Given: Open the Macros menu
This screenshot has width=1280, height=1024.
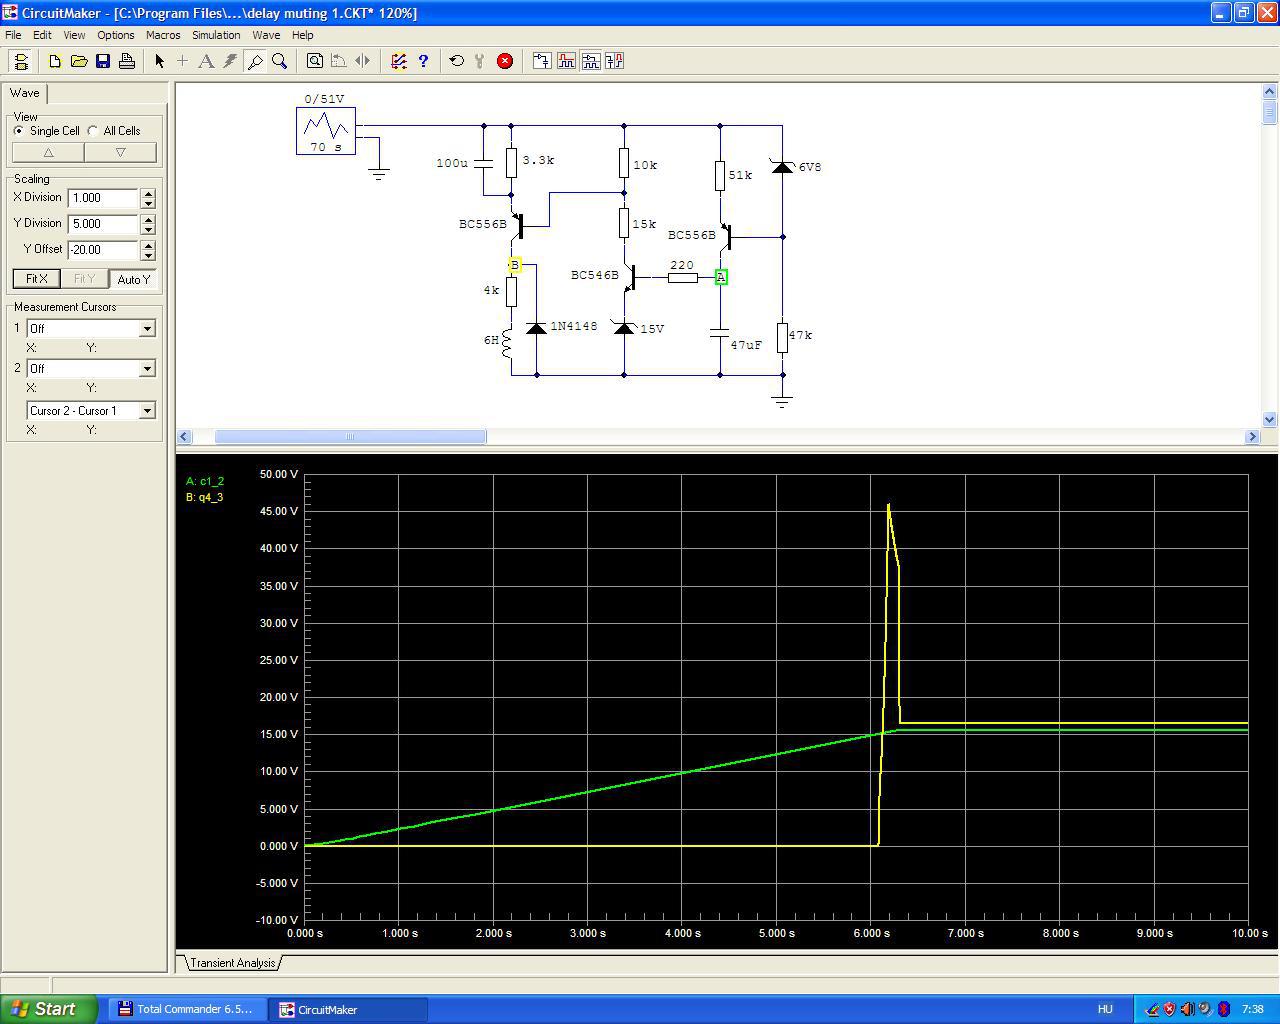Looking at the screenshot, I should tap(163, 35).
